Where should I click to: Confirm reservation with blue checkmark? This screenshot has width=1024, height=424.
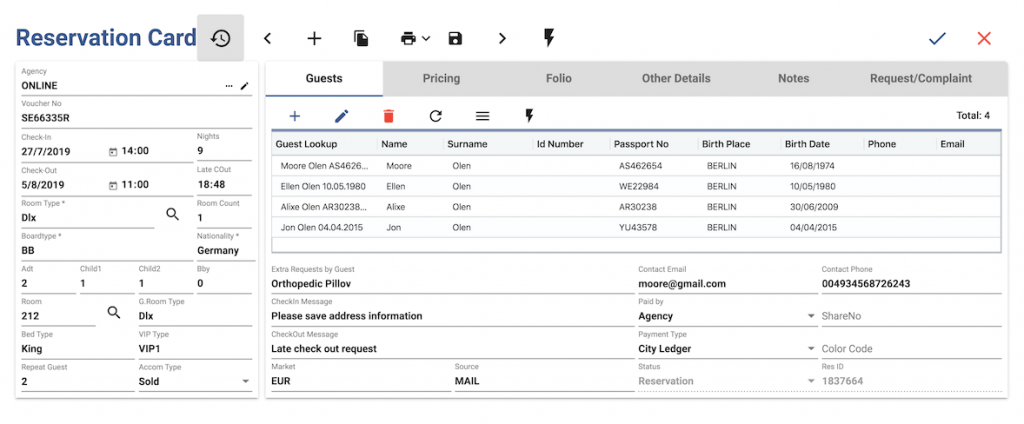tap(937, 39)
